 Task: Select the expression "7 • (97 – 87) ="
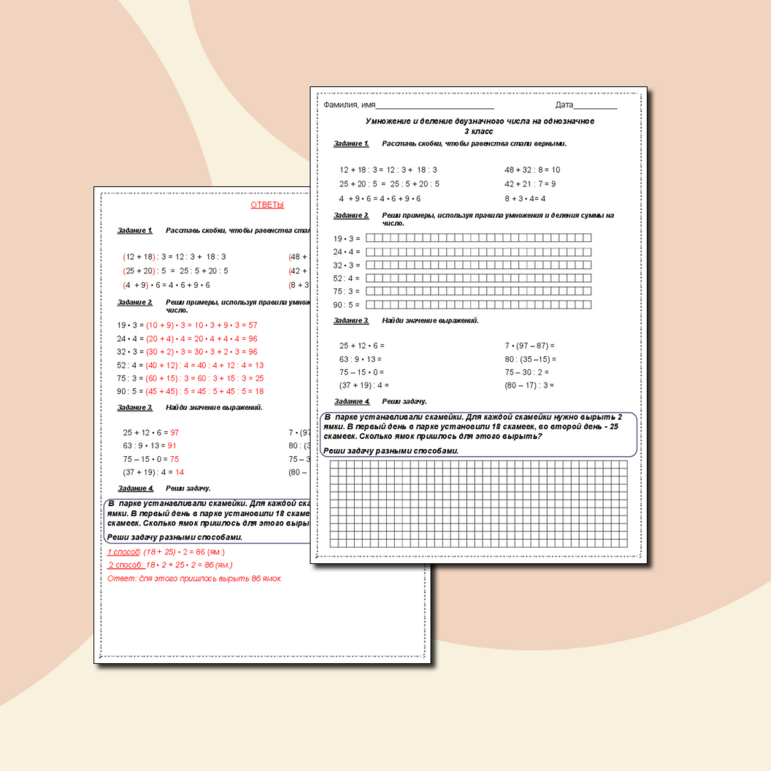[530, 345]
